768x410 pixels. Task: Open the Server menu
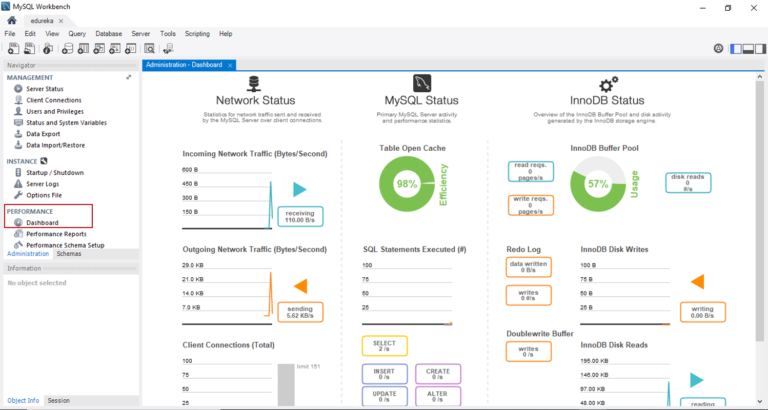[141, 33]
